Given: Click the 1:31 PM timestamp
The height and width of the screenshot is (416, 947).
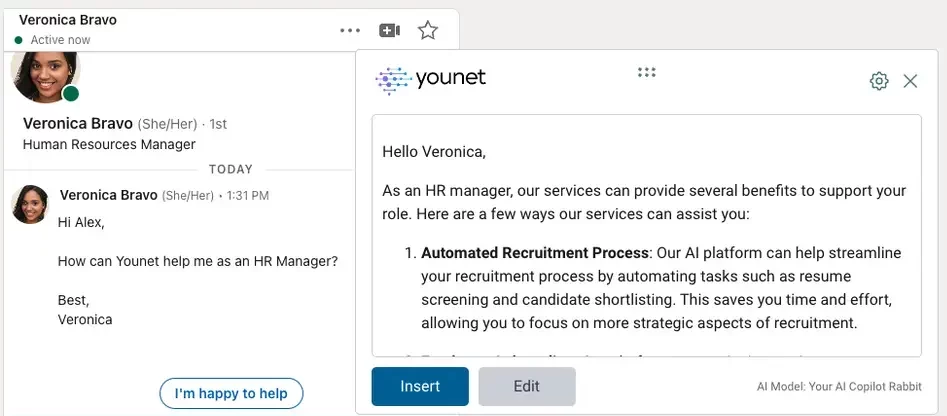Looking at the screenshot, I should 248,196.
